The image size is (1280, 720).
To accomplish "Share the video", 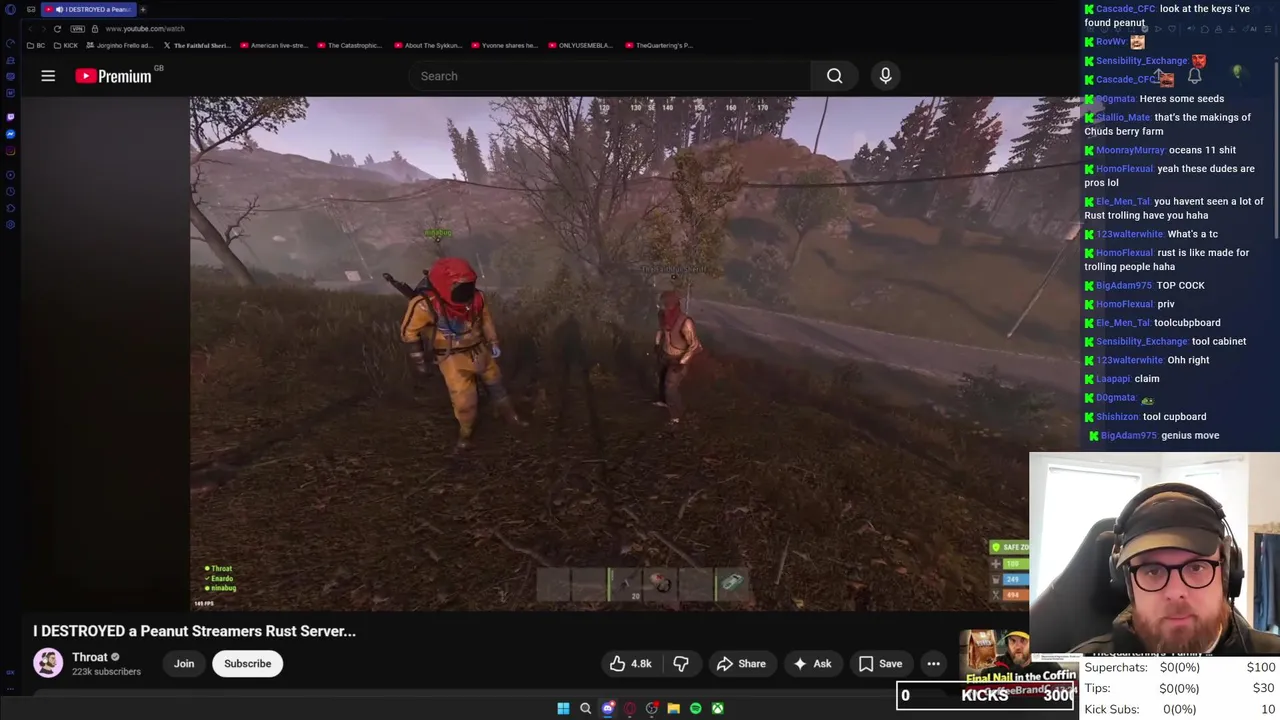I will [741, 663].
